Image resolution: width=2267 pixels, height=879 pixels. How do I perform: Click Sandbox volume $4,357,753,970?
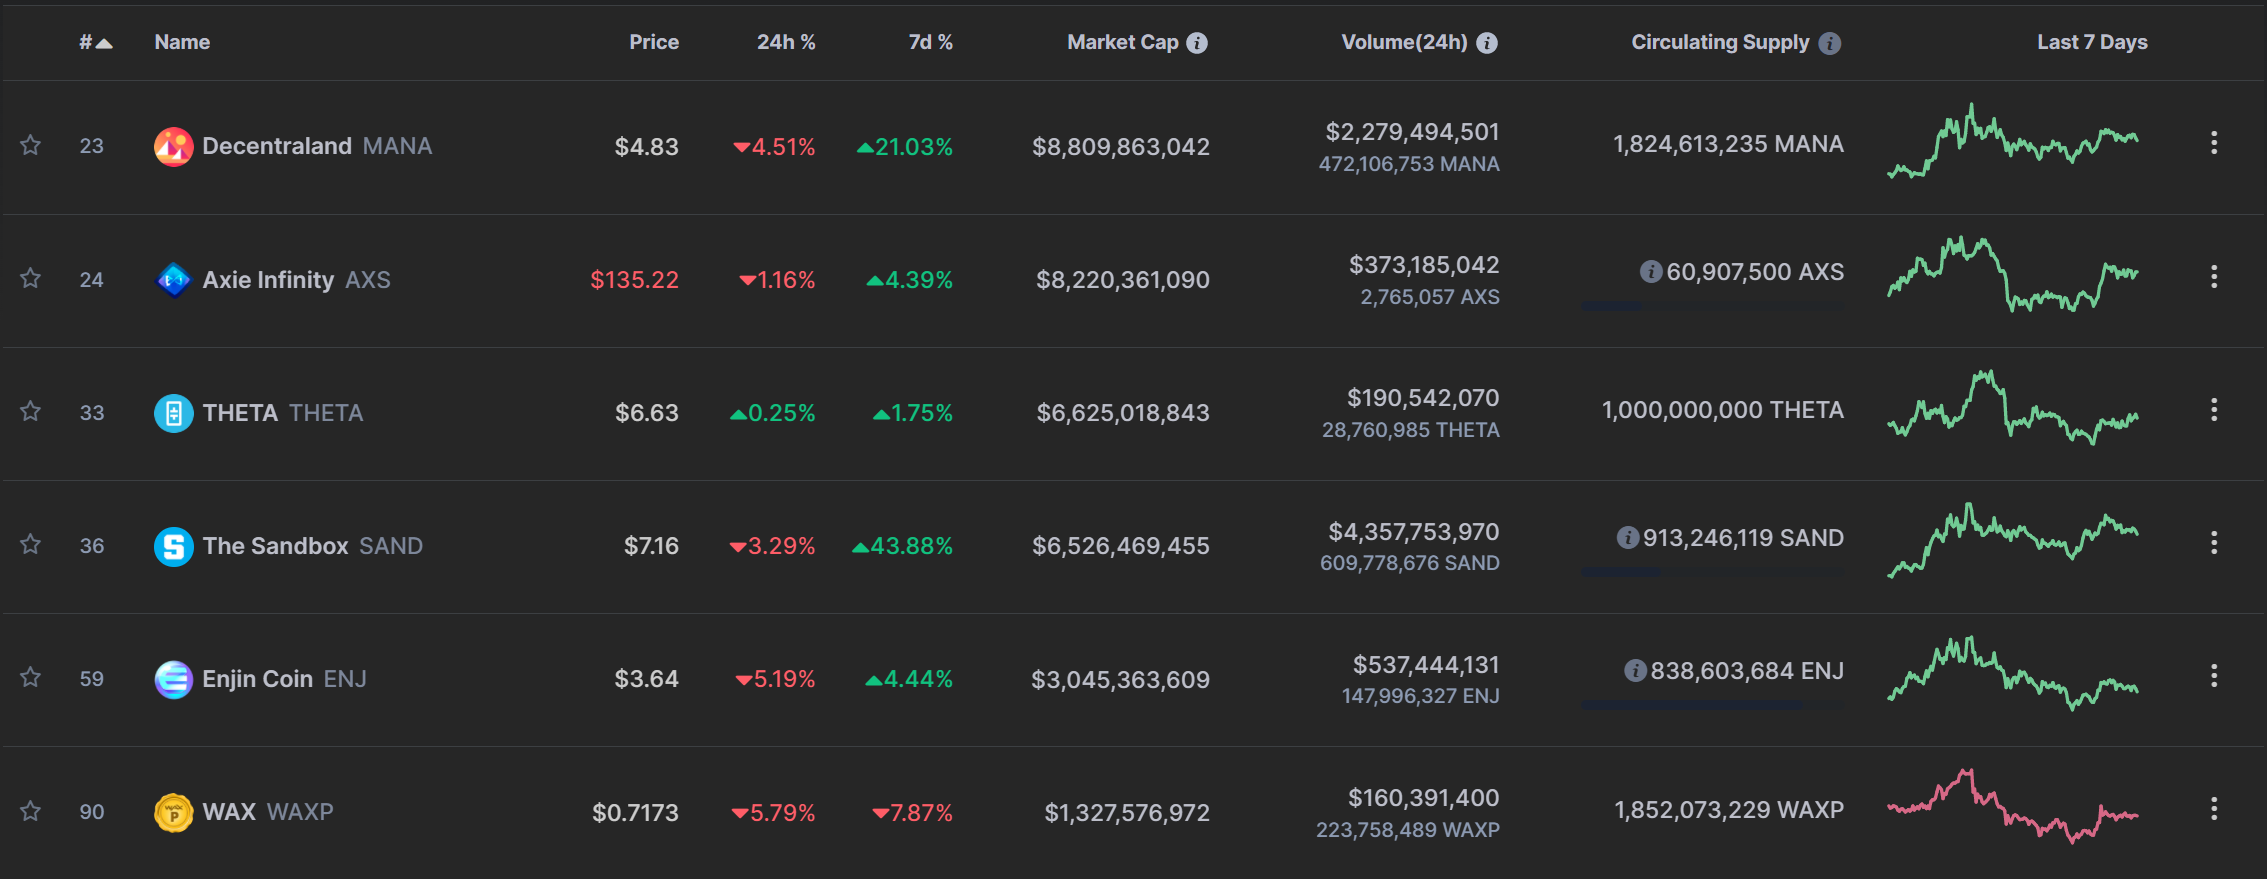tap(1414, 532)
